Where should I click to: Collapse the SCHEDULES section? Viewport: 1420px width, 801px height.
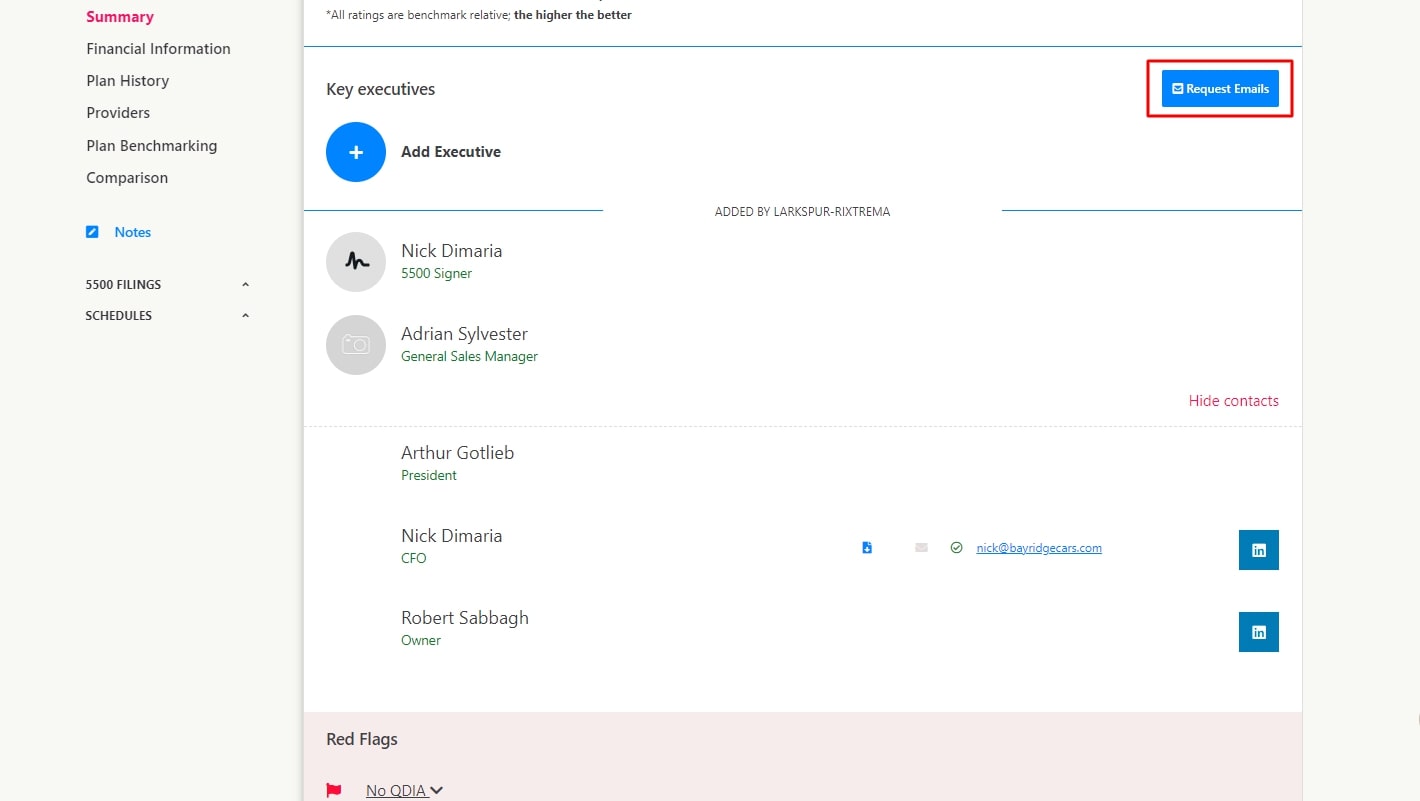245,316
